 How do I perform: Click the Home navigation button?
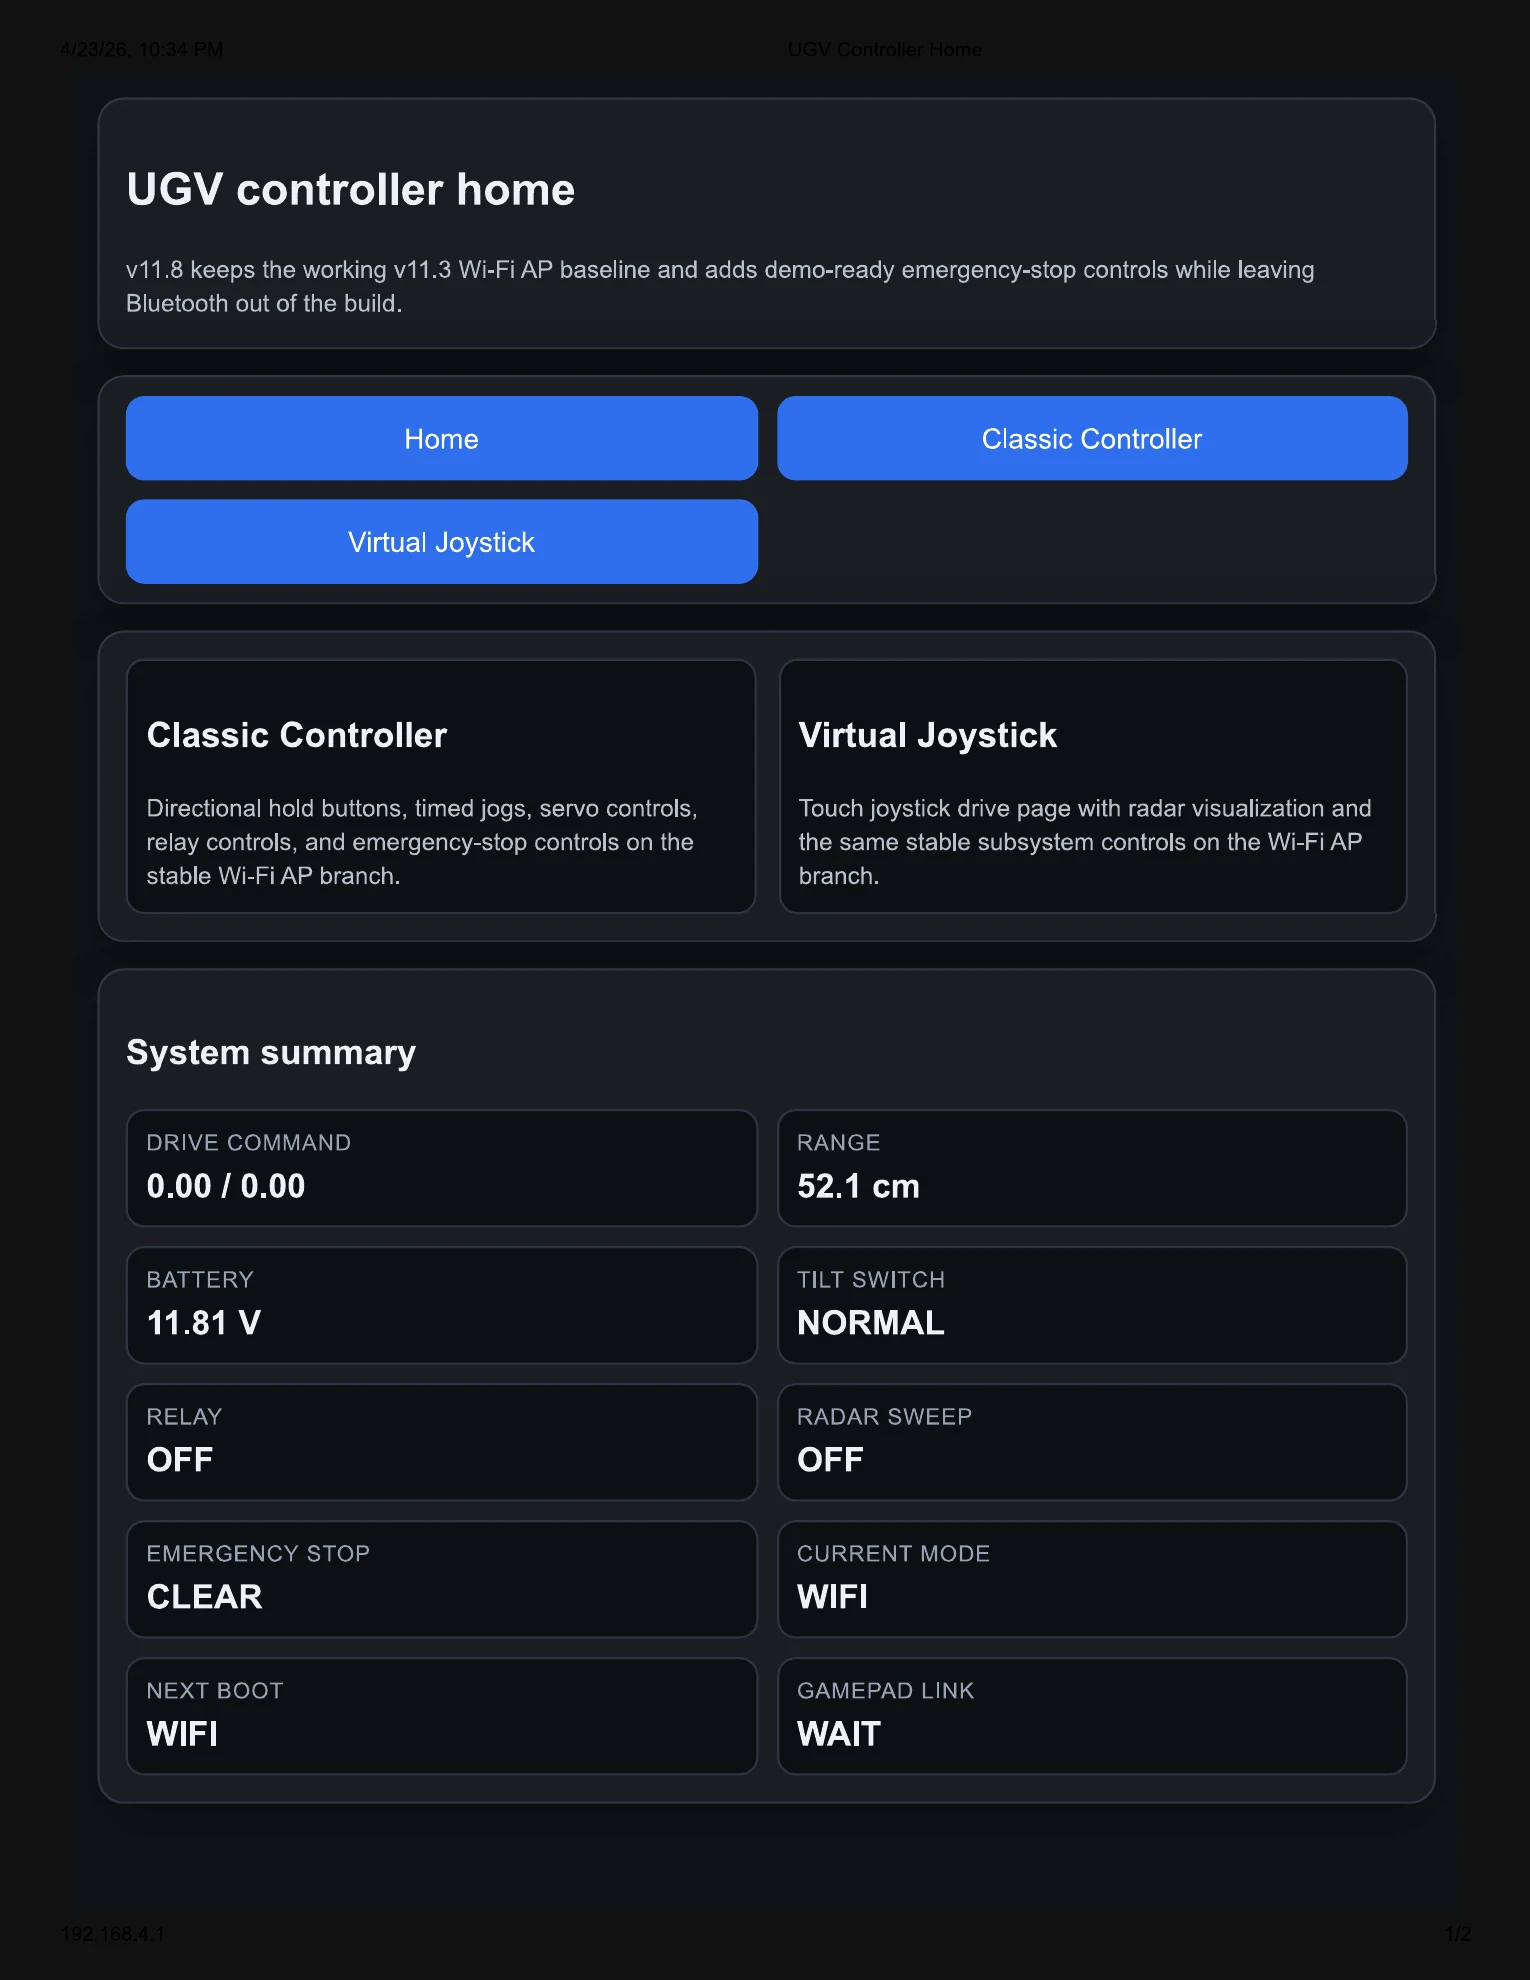[441, 438]
